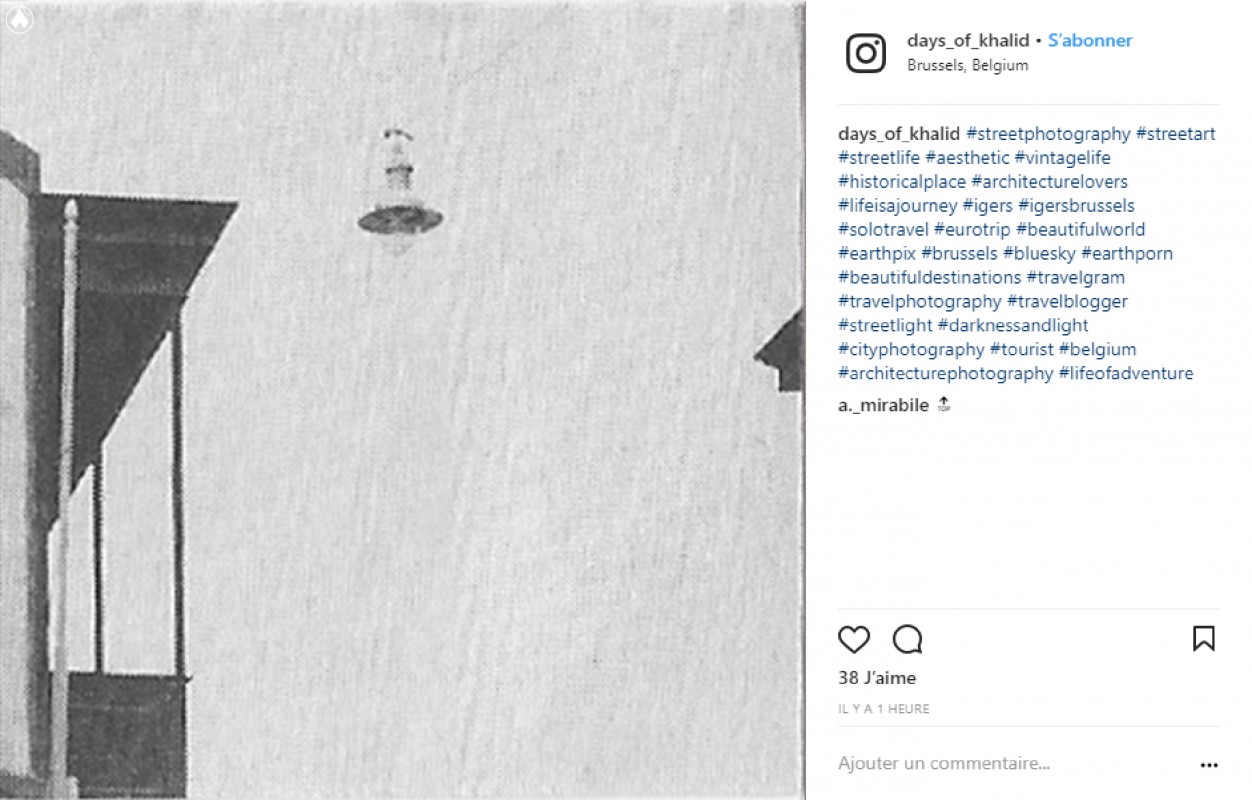Save post with the bookmark icon
1252x800 pixels.
pos(1204,639)
